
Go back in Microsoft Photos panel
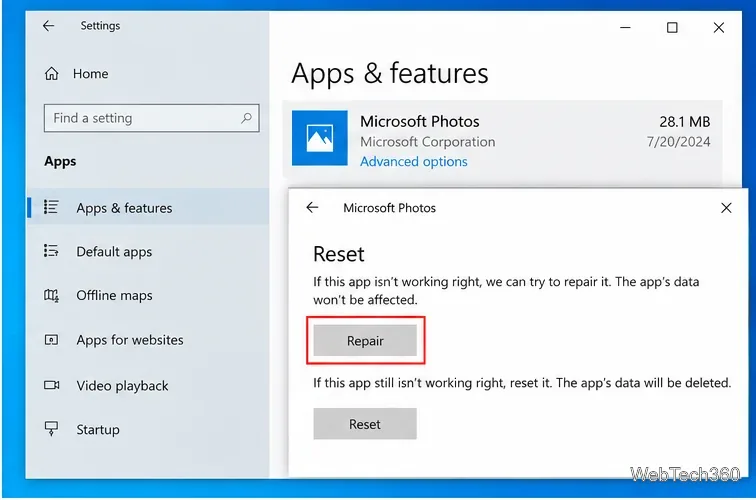tap(312, 207)
